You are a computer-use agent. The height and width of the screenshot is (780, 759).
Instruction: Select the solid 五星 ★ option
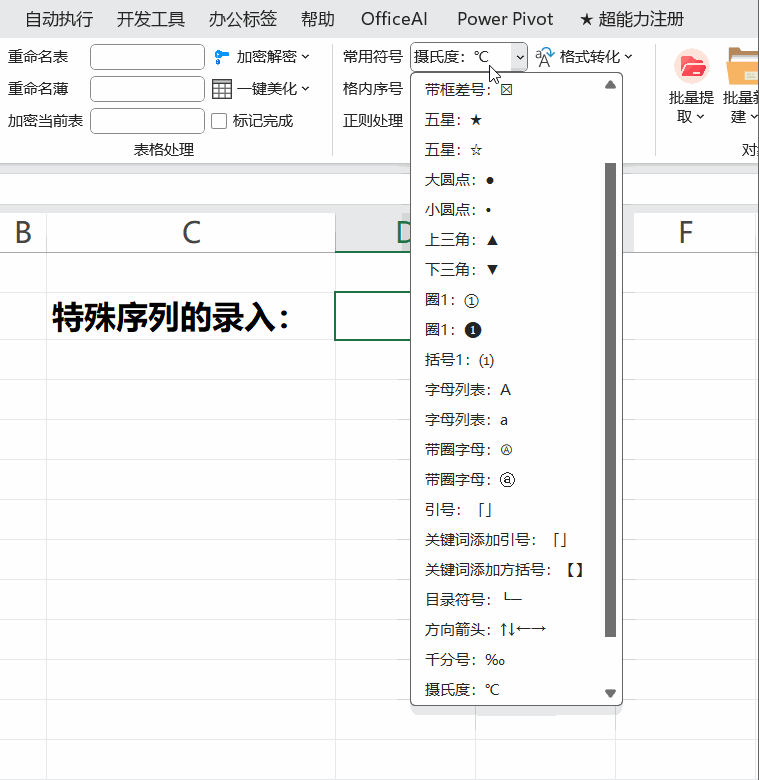507,120
